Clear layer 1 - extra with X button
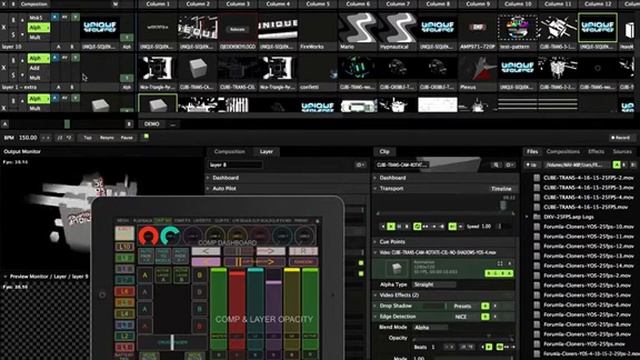 [x=4, y=67]
